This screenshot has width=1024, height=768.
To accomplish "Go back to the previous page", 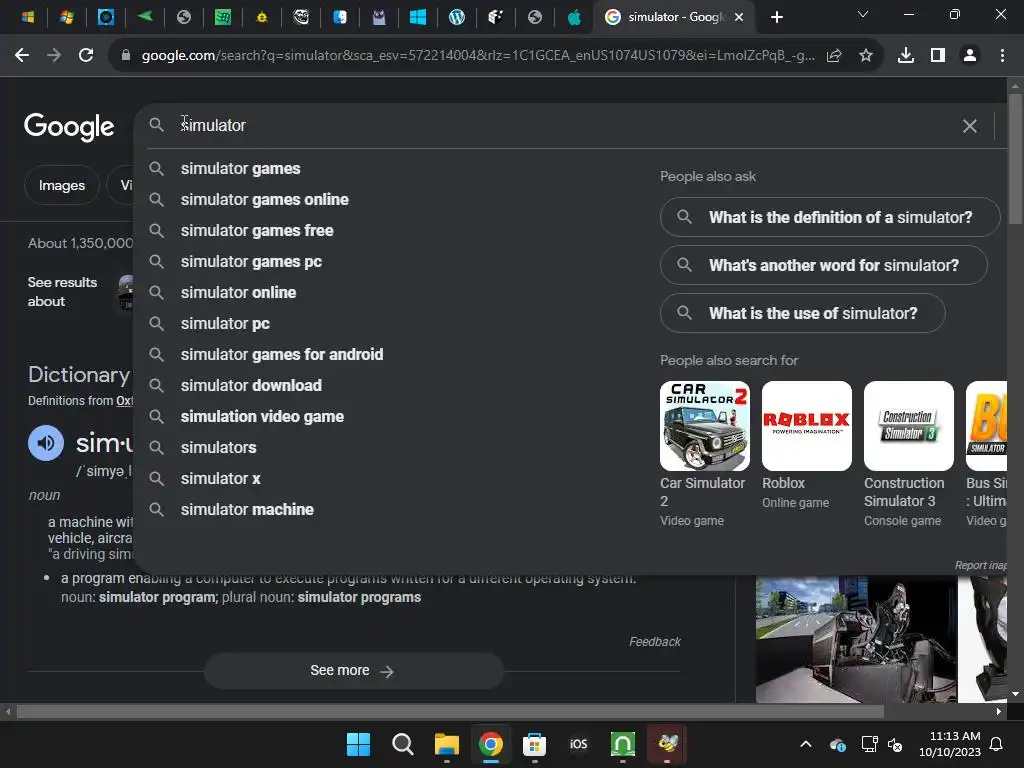I will (22, 56).
